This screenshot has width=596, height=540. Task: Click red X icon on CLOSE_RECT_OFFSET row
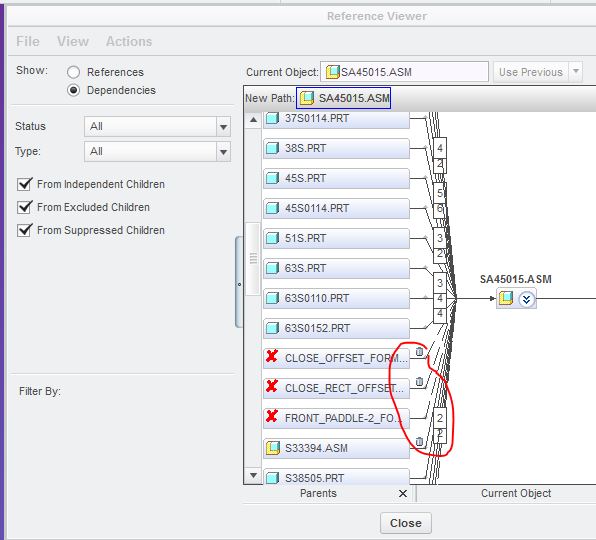272,386
